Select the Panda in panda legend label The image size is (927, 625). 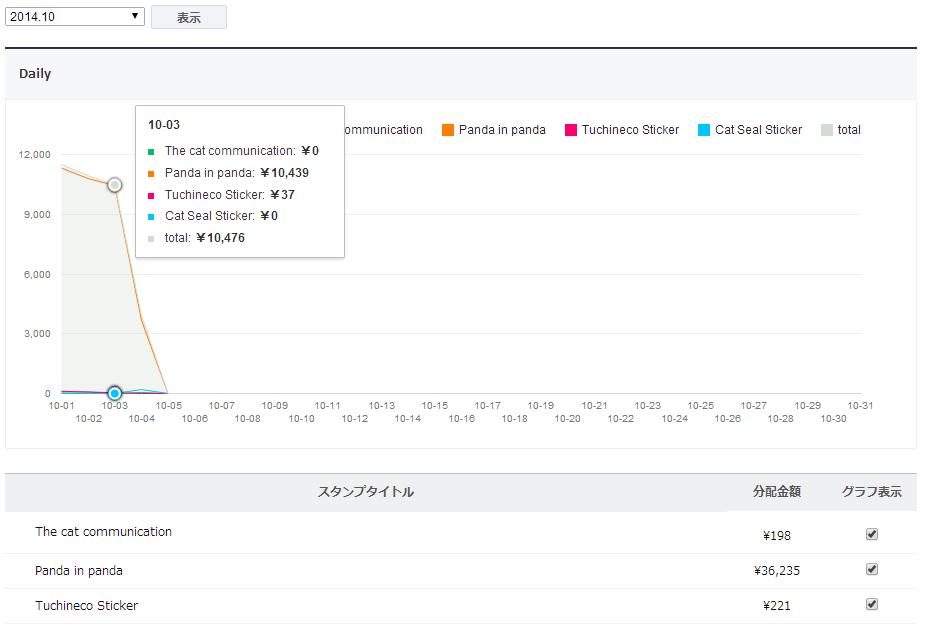[x=502, y=130]
